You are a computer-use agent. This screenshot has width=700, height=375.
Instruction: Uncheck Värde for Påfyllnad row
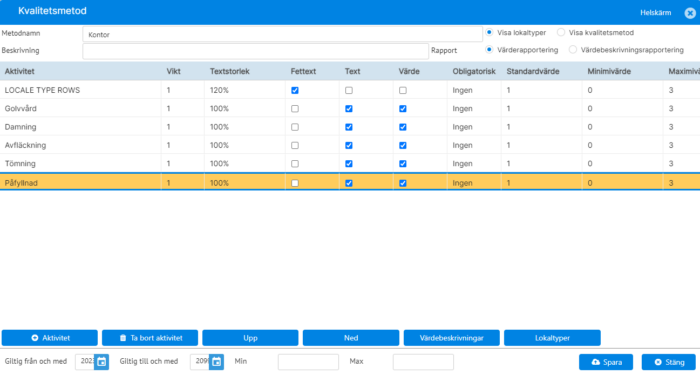pos(403,183)
